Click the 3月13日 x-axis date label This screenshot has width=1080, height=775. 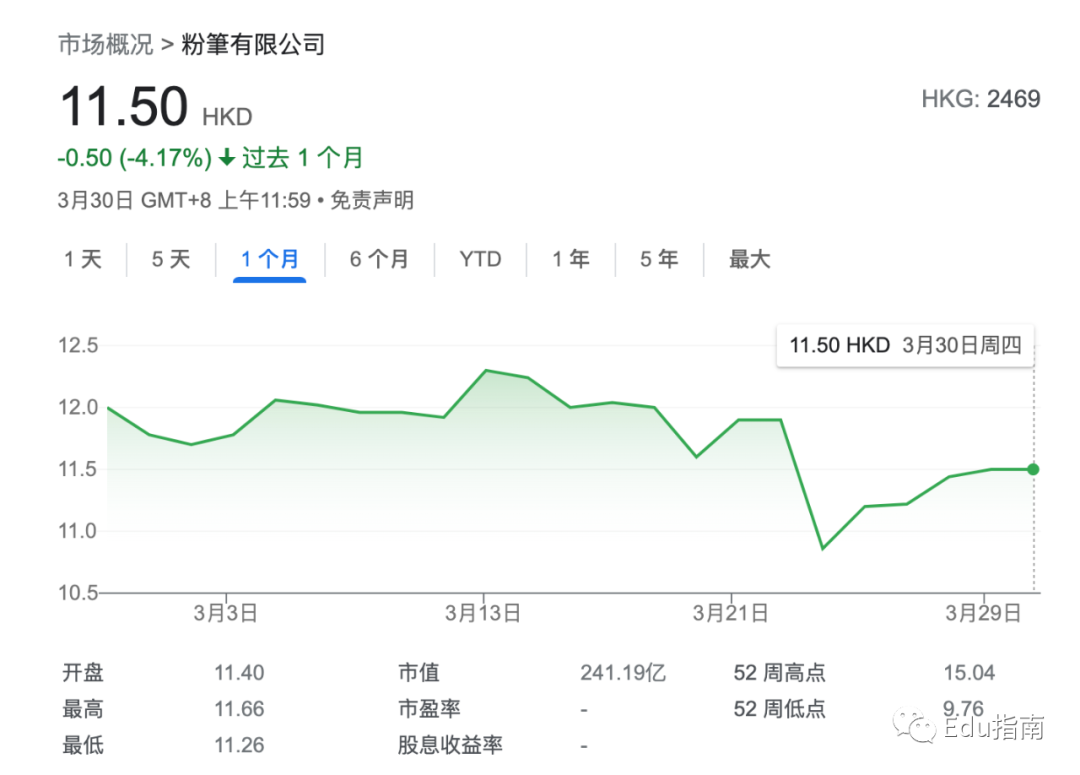tap(482, 612)
